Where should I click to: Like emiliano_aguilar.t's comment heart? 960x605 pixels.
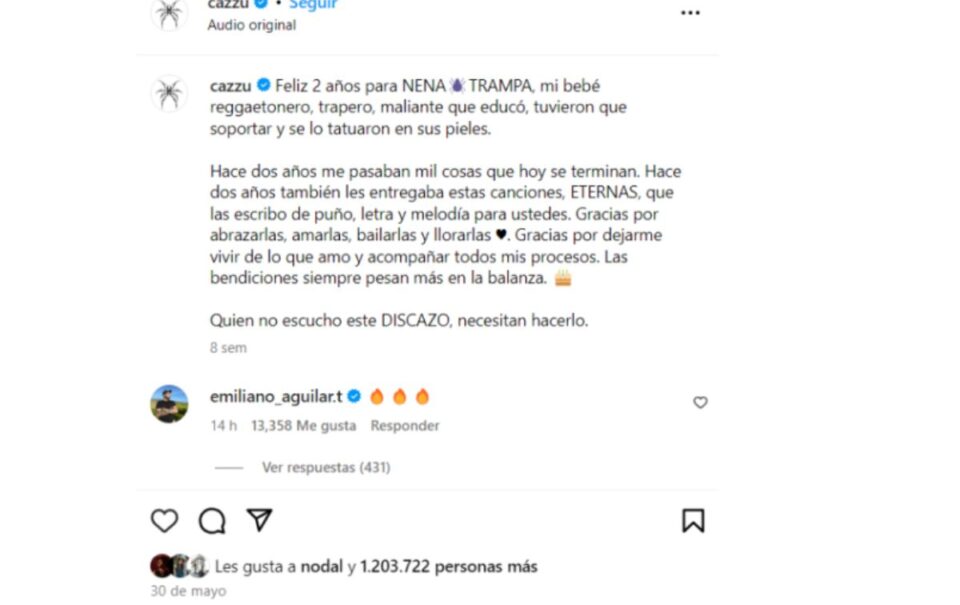pos(700,402)
